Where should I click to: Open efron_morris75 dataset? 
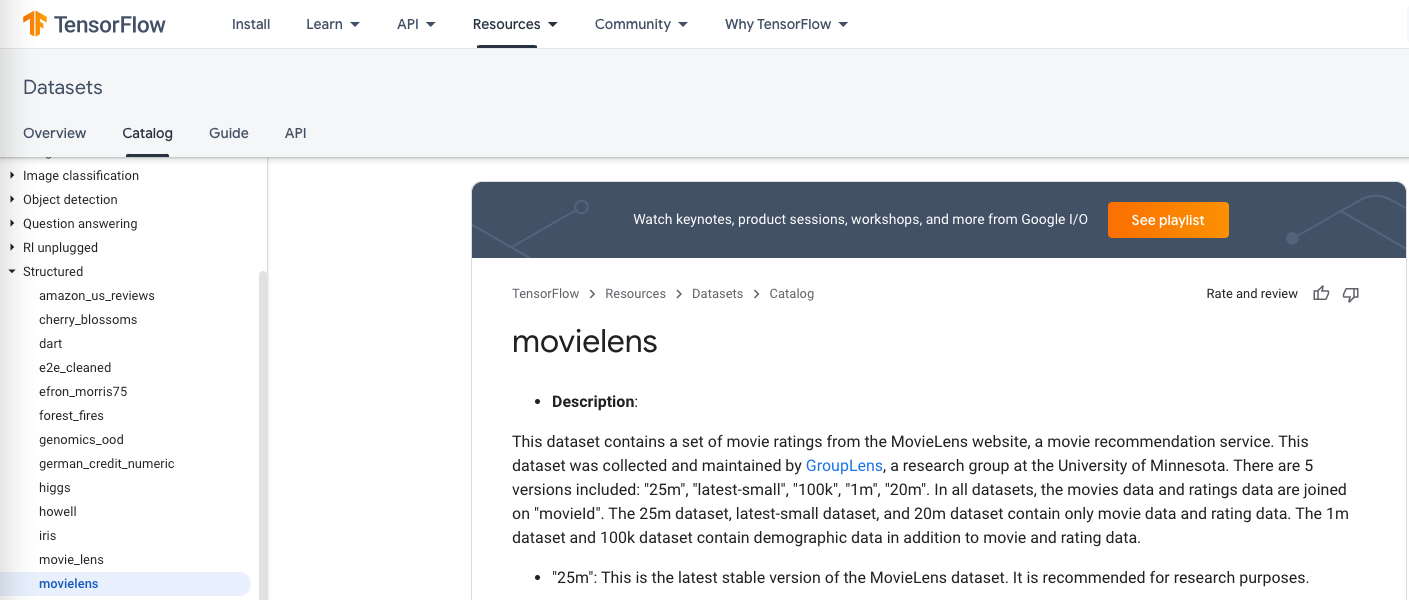click(x=83, y=392)
